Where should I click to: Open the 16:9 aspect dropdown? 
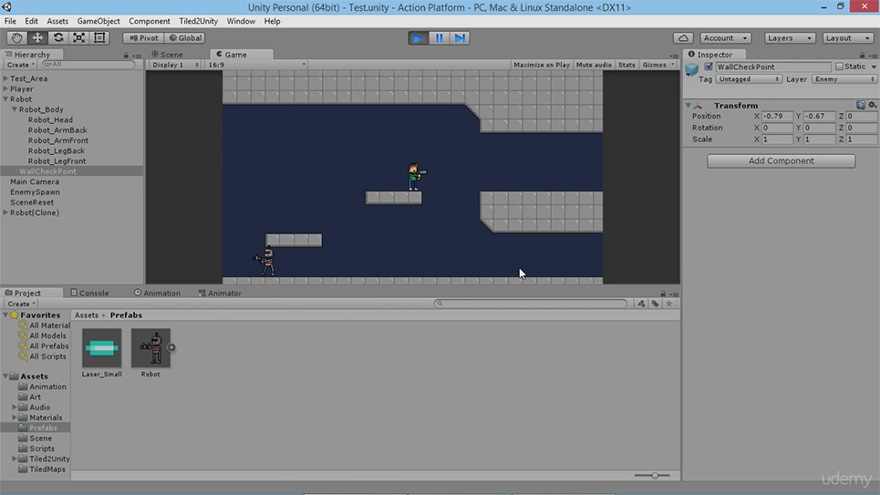pyautogui.click(x=256, y=65)
